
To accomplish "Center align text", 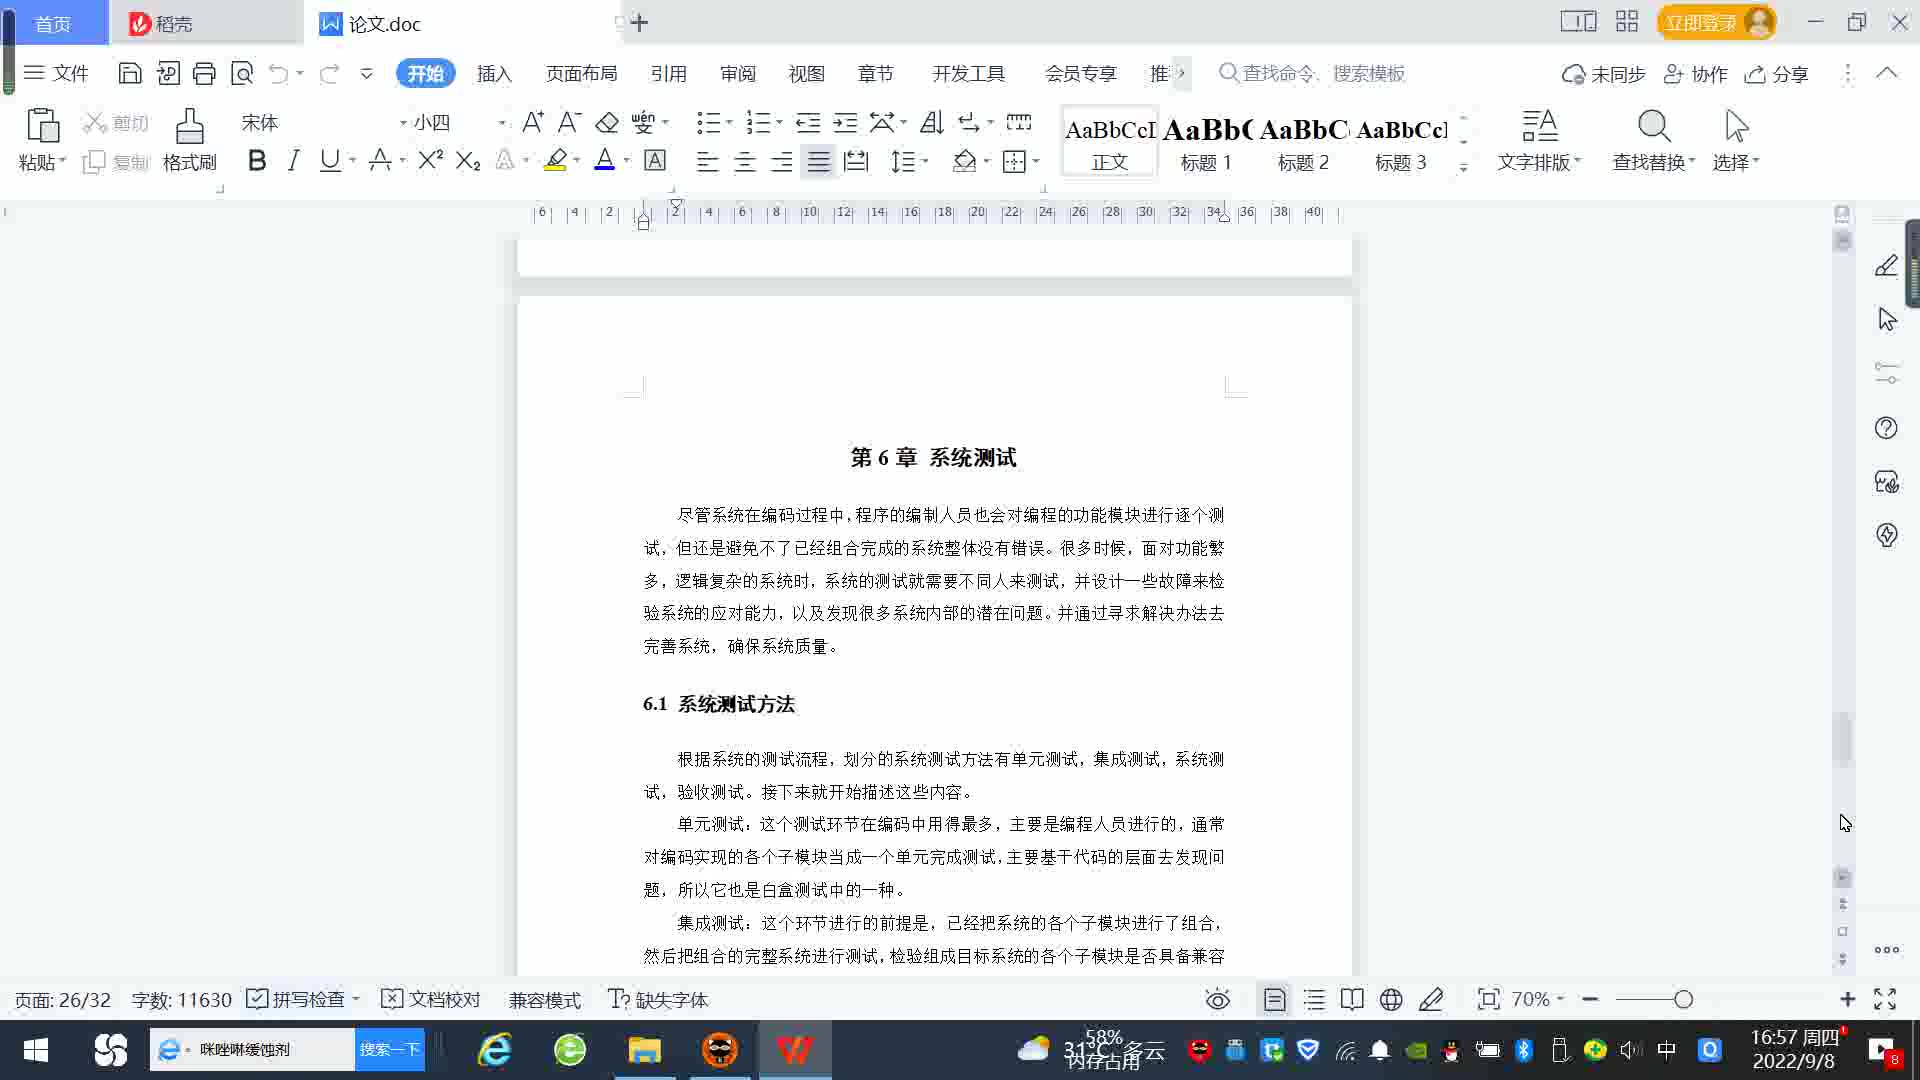I will coord(744,160).
